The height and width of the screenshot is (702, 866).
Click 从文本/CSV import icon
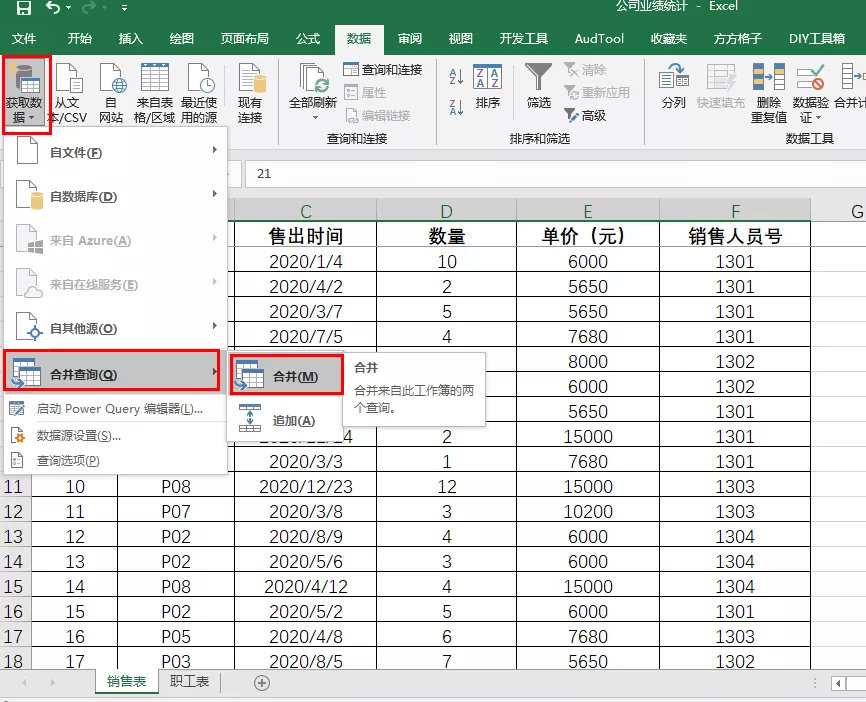69,78
